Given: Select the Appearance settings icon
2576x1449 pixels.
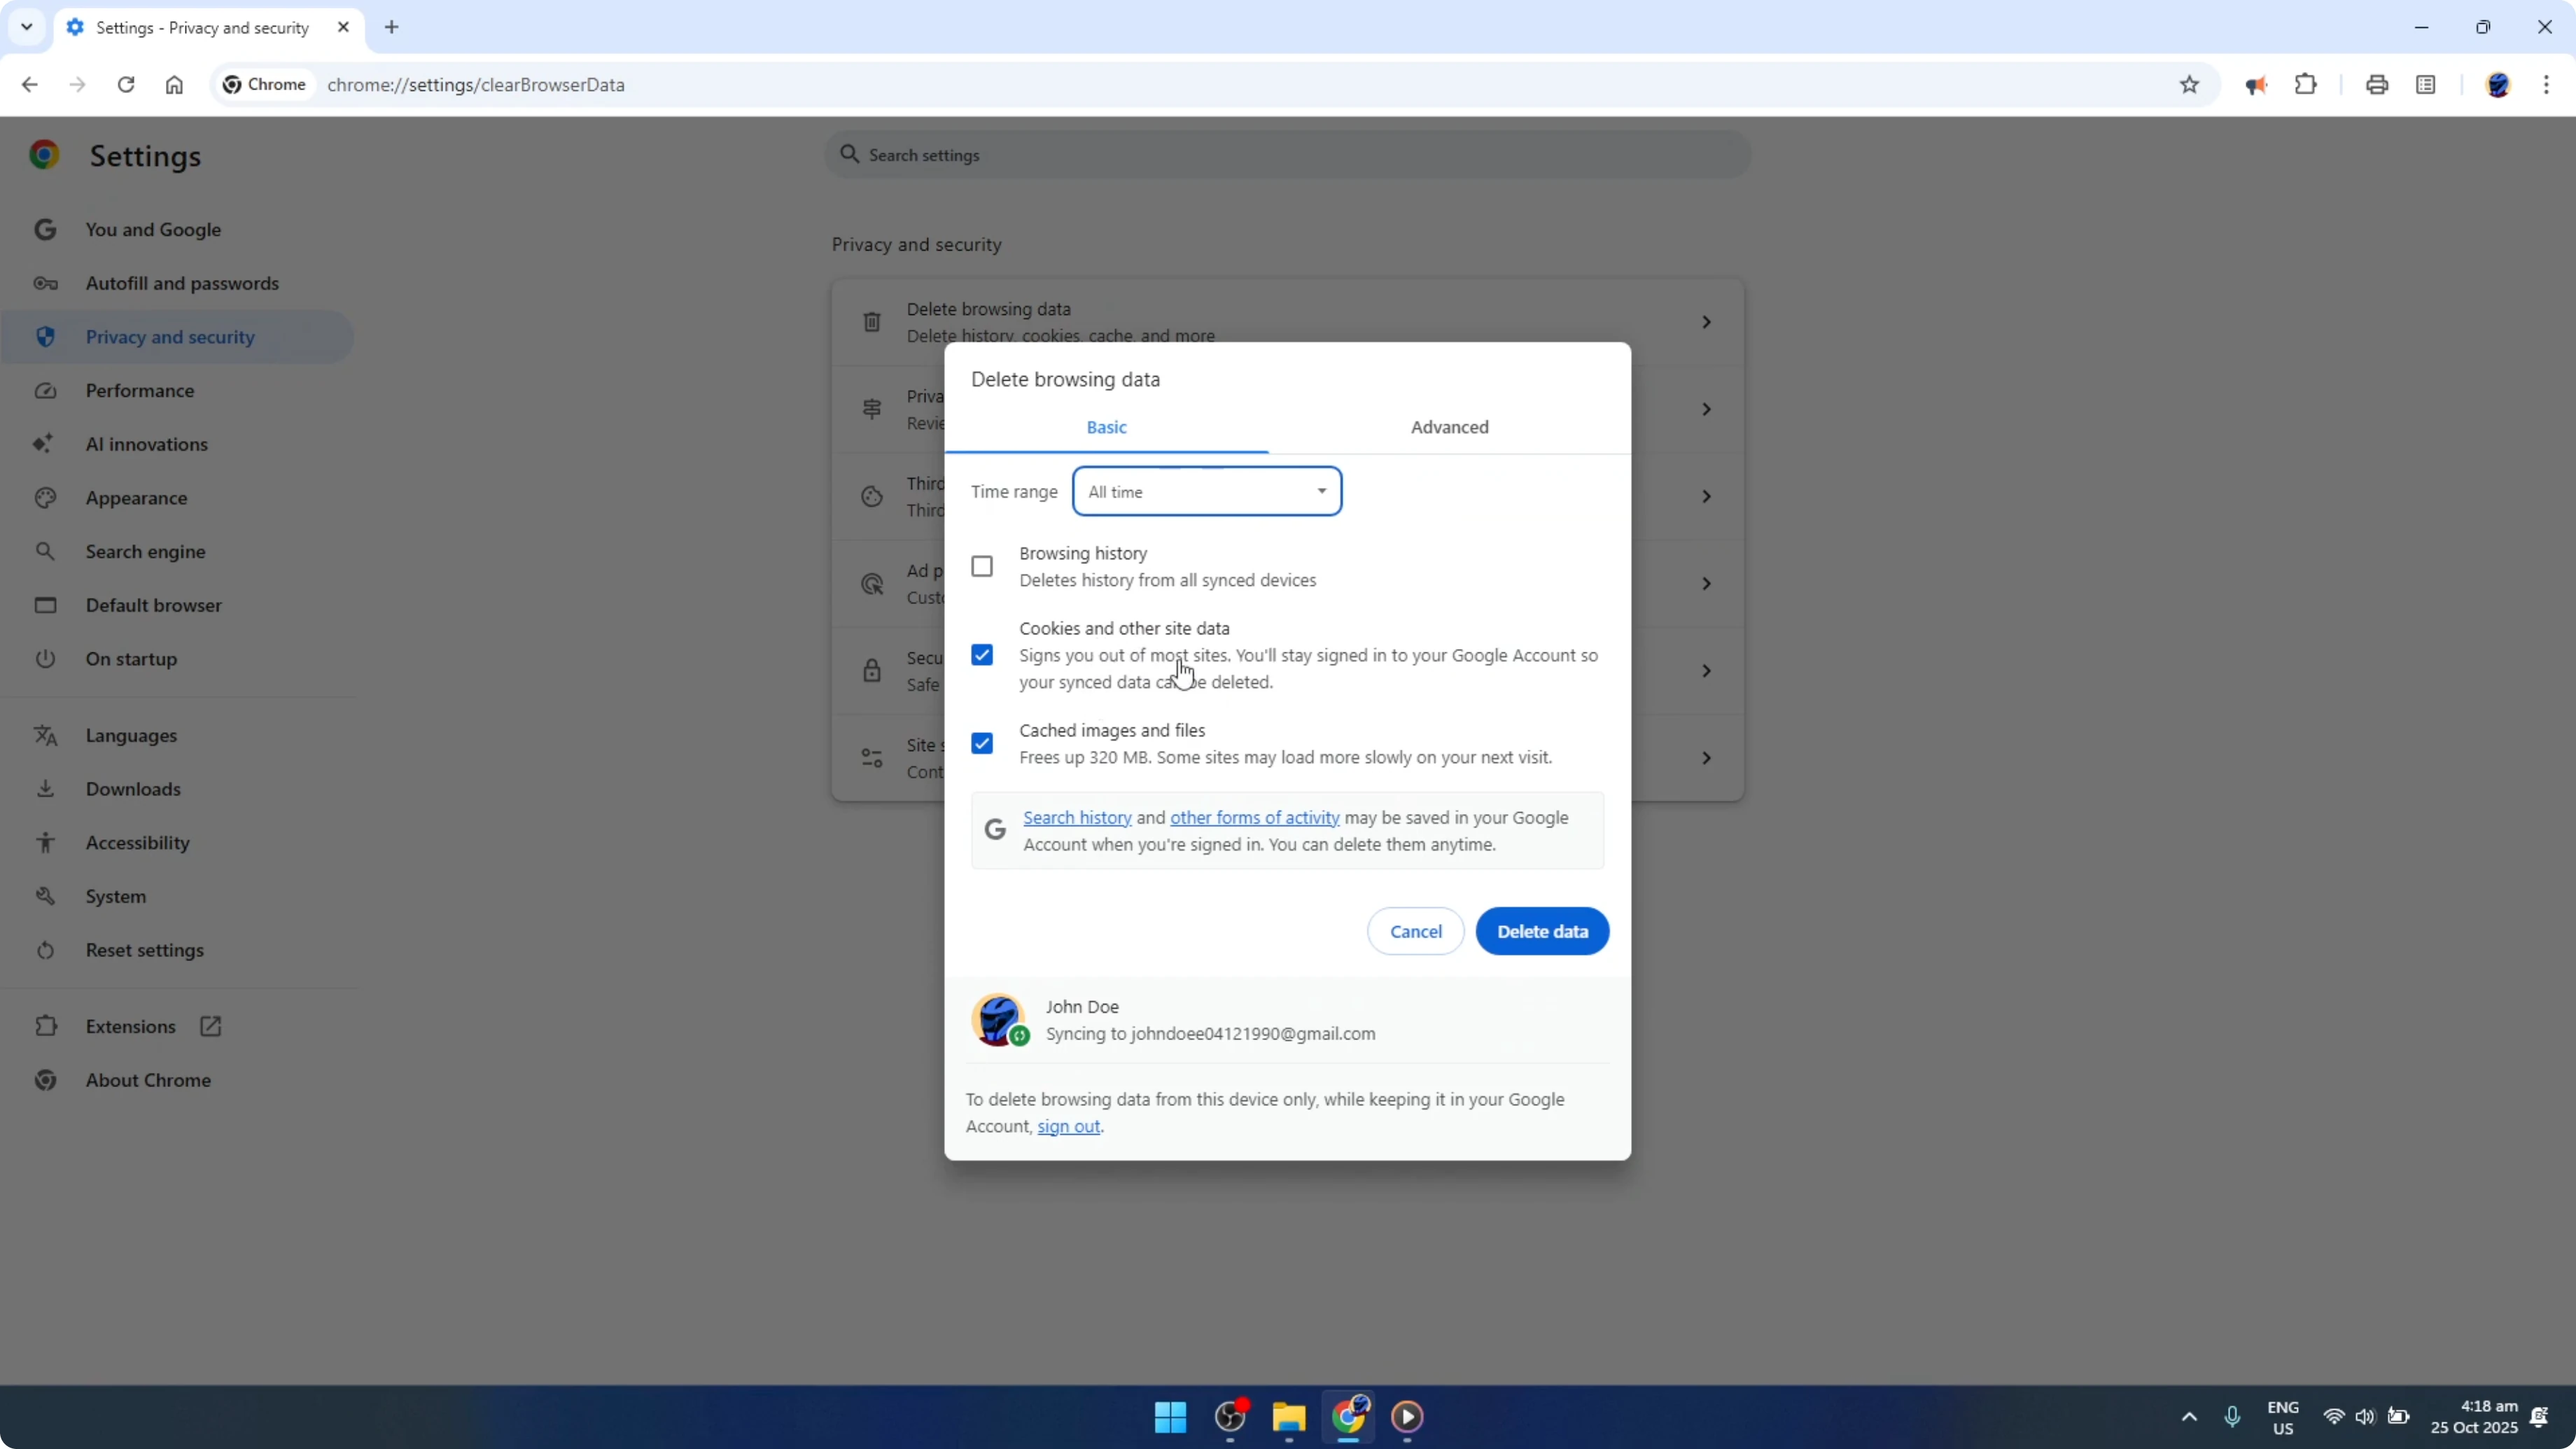Looking at the screenshot, I should coord(45,497).
